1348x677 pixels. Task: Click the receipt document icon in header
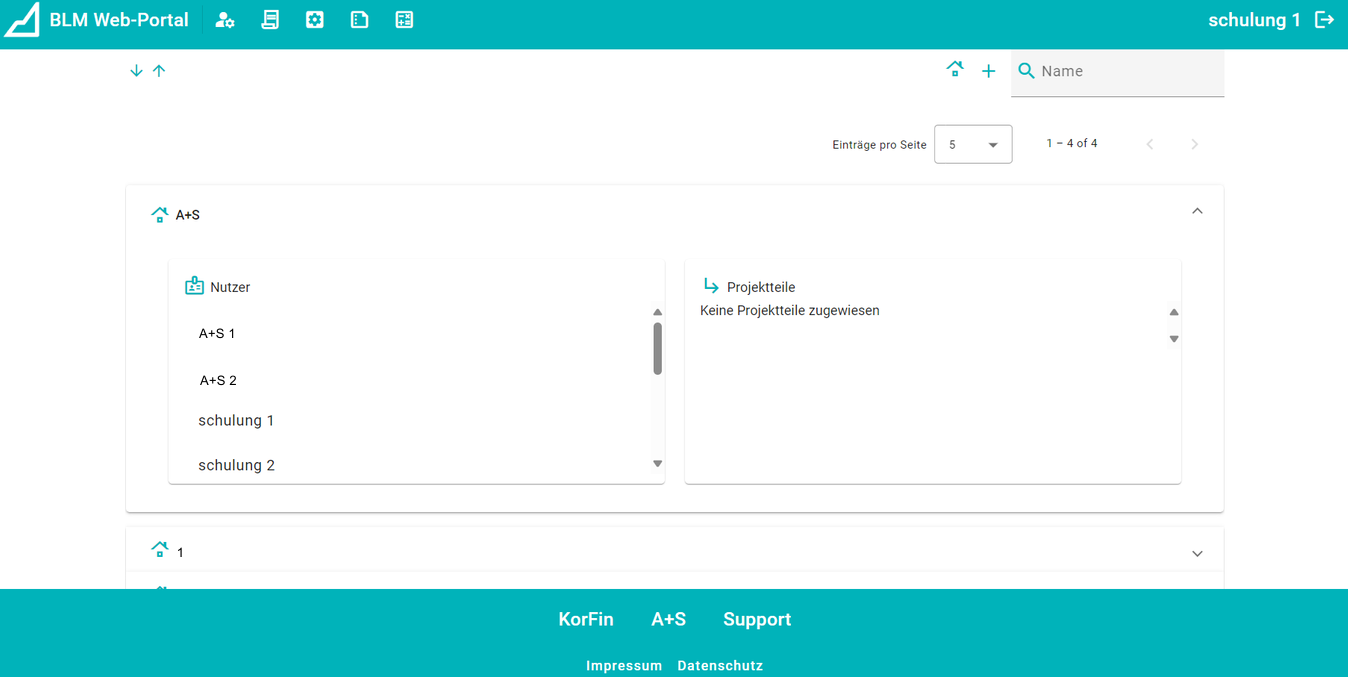click(270, 20)
